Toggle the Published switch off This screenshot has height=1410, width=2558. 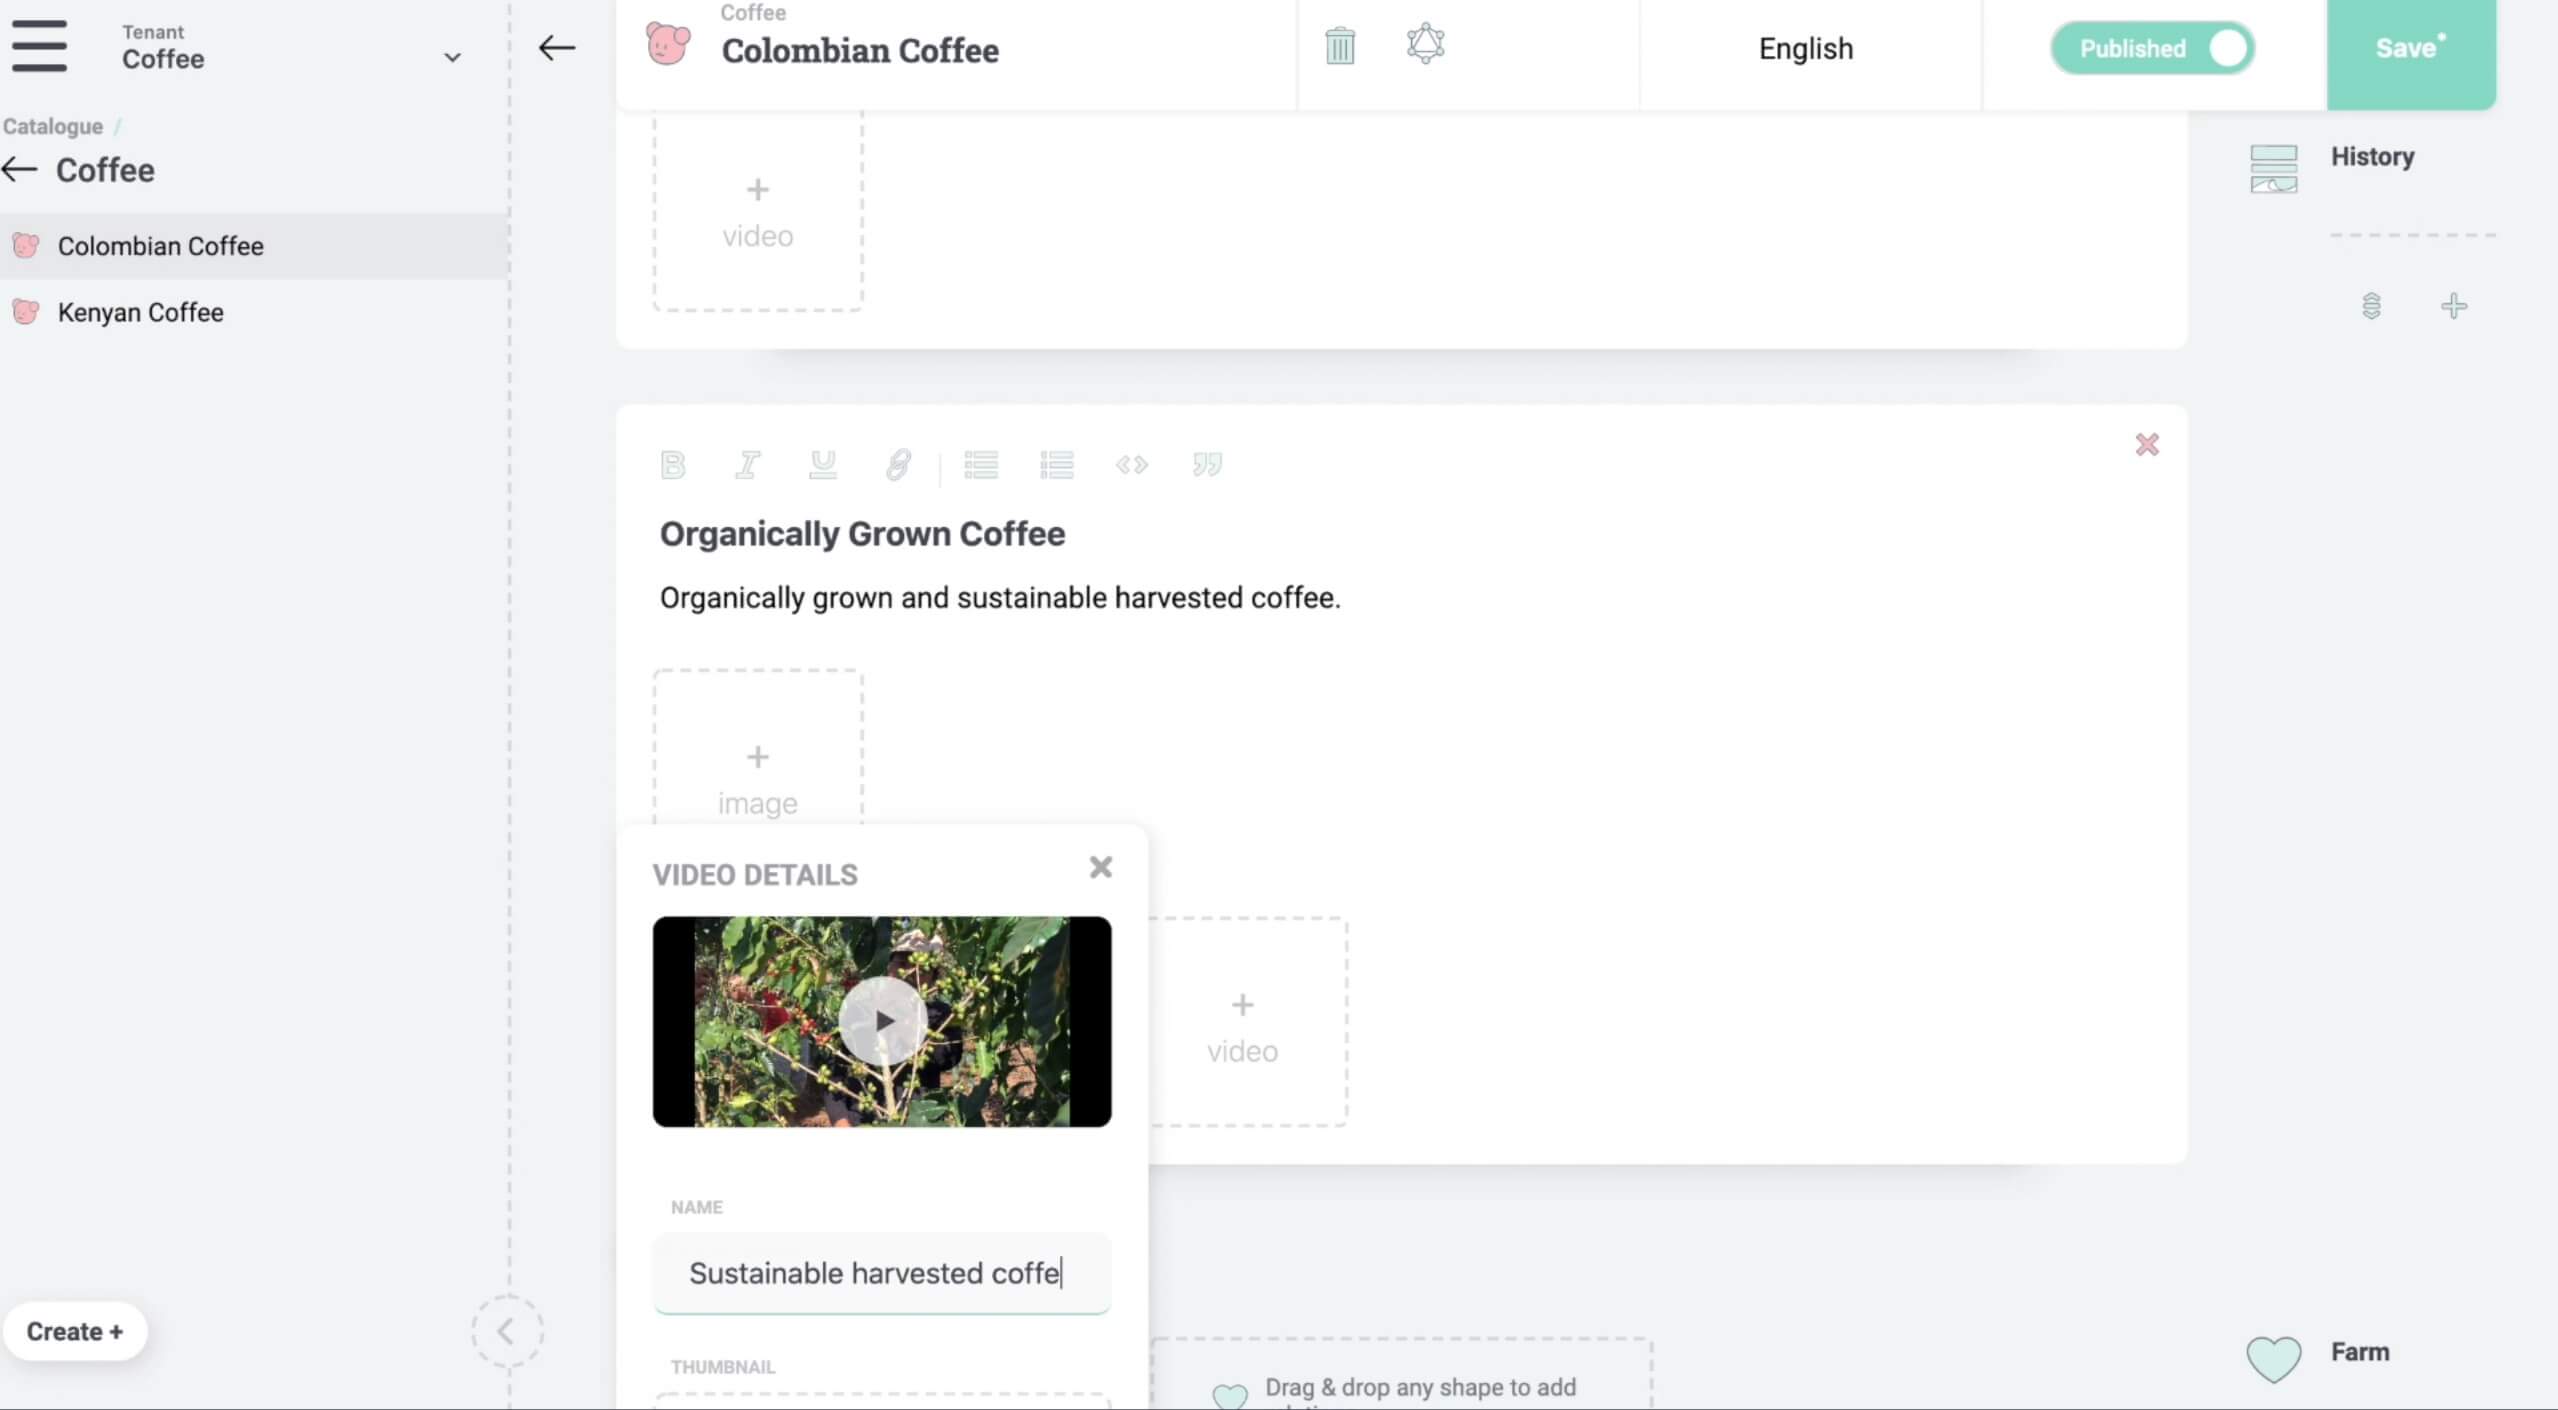(2227, 49)
